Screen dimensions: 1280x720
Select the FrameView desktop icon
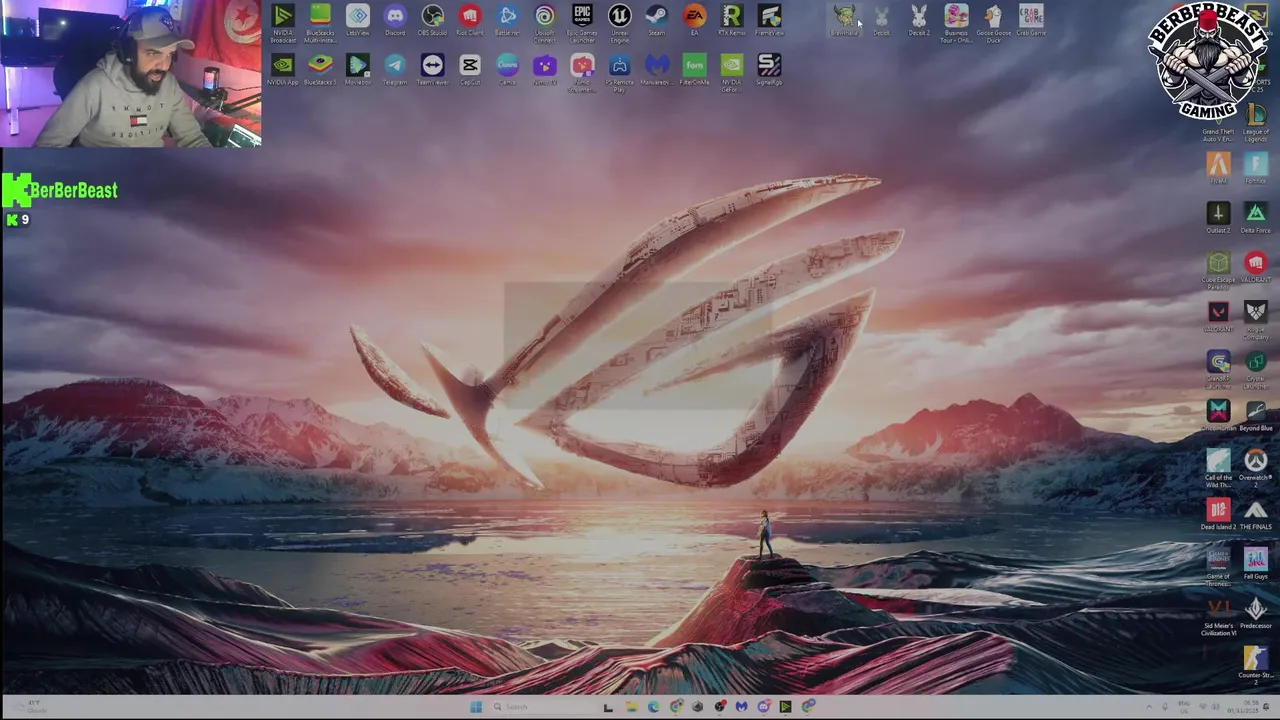pyautogui.click(x=769, y=20)
